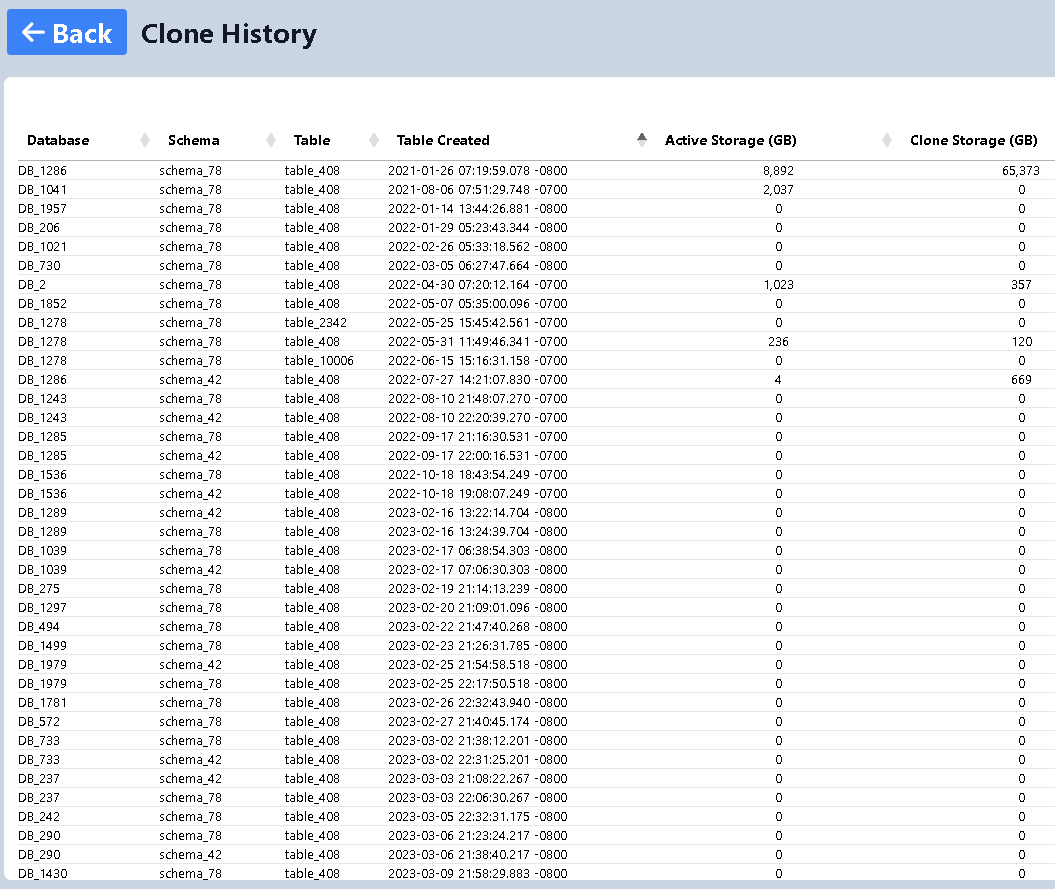Image resolution: width=1055 pixels, height=889 pixels.
Task: Click Clone Storage value 120
Action: (1022, 342)
